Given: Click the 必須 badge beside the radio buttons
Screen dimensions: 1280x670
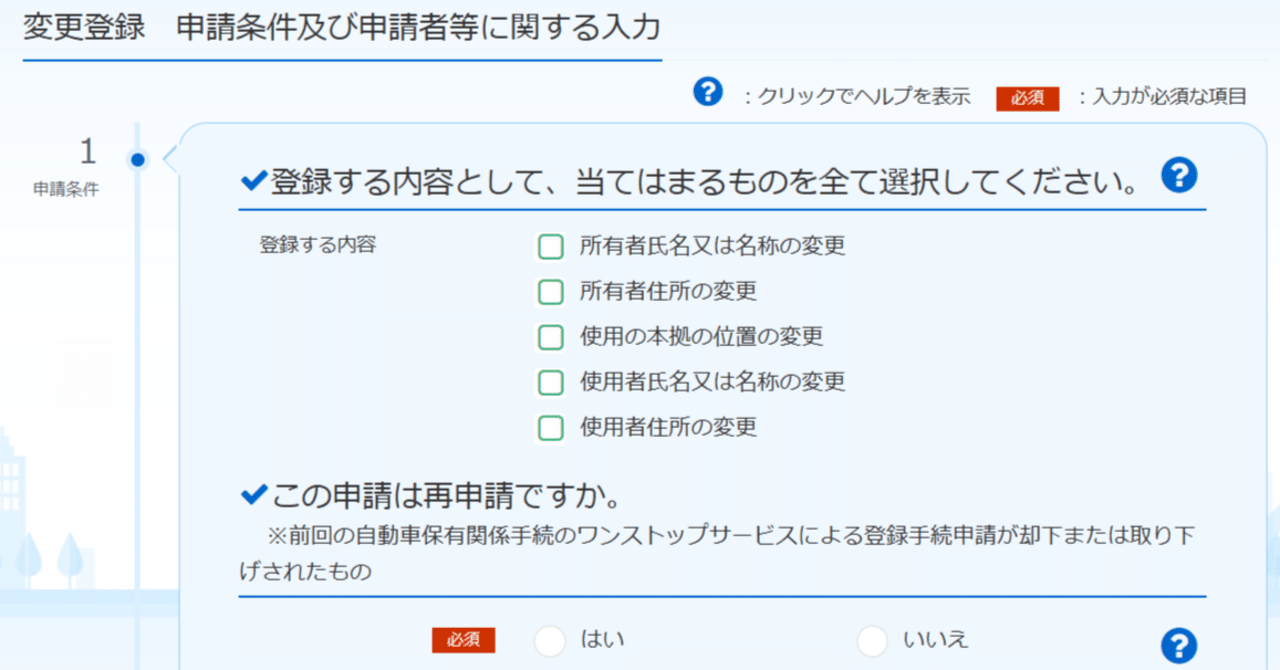Looking at the screenshot, I should [463, 640].
